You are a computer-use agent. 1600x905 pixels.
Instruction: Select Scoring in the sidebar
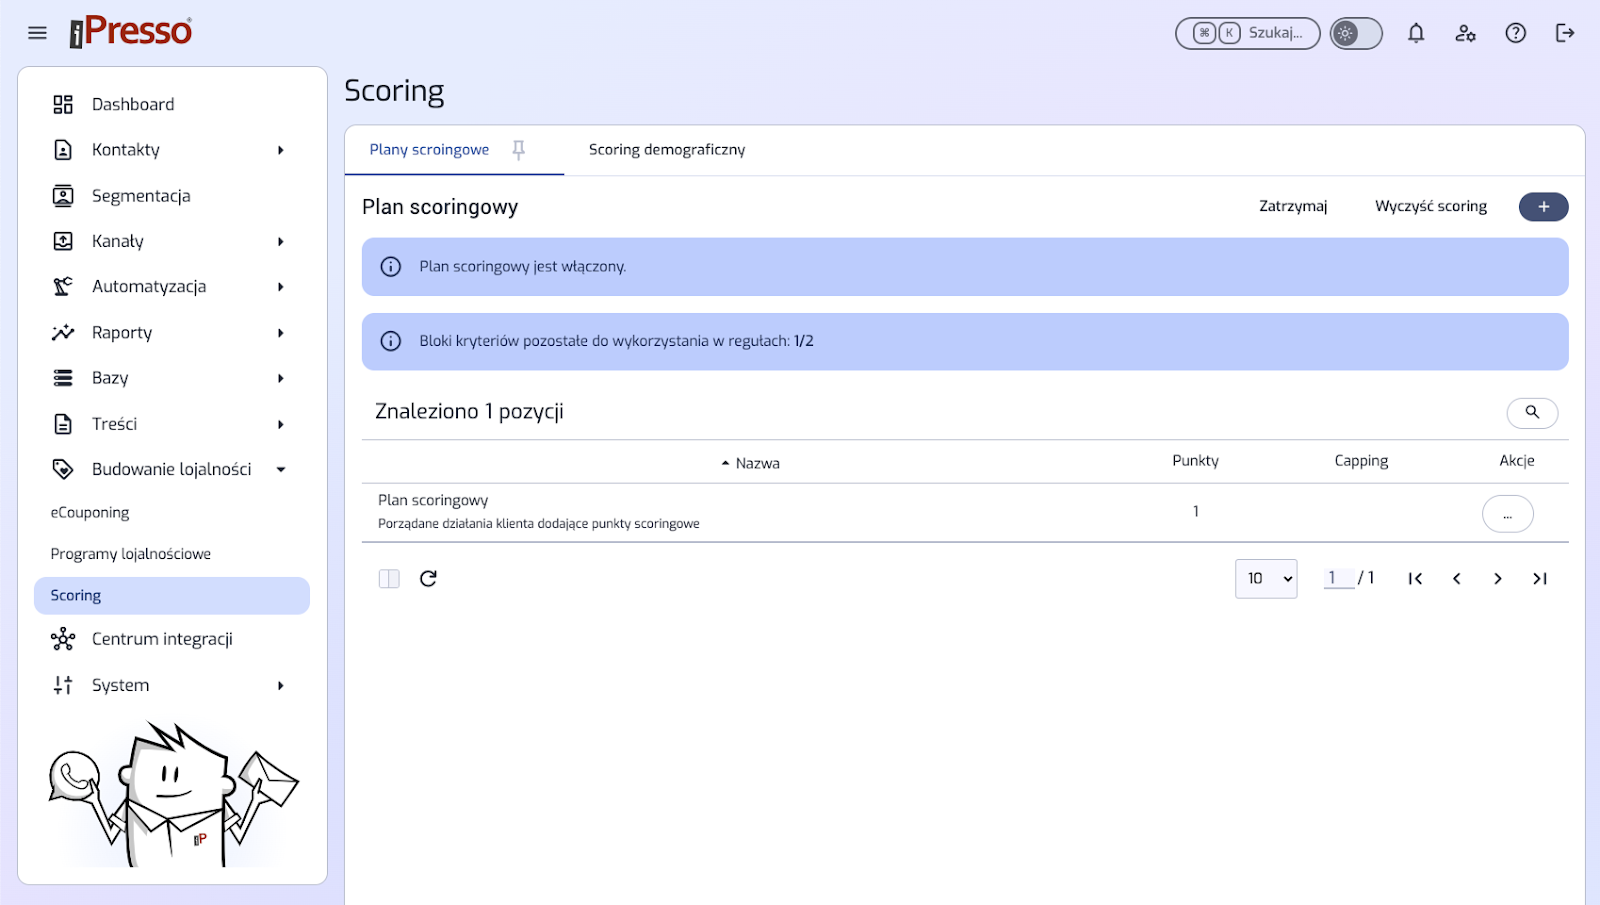[x=172, y=595]
